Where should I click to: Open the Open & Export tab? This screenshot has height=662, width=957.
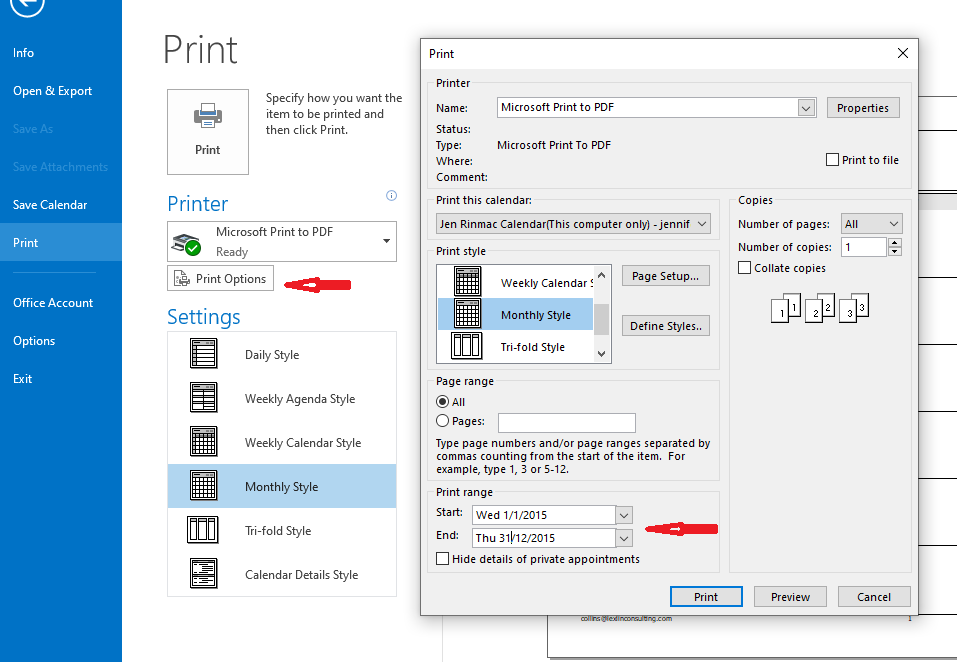point(52,91)
